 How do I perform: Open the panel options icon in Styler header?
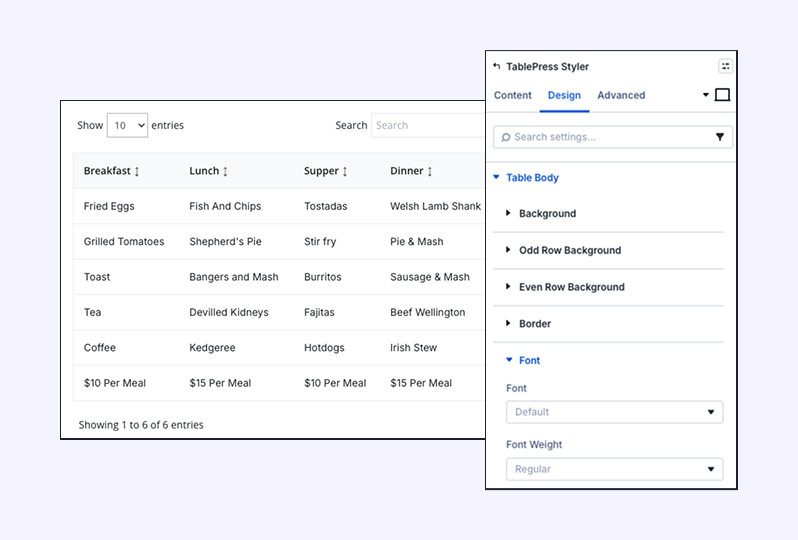point(725,66)
